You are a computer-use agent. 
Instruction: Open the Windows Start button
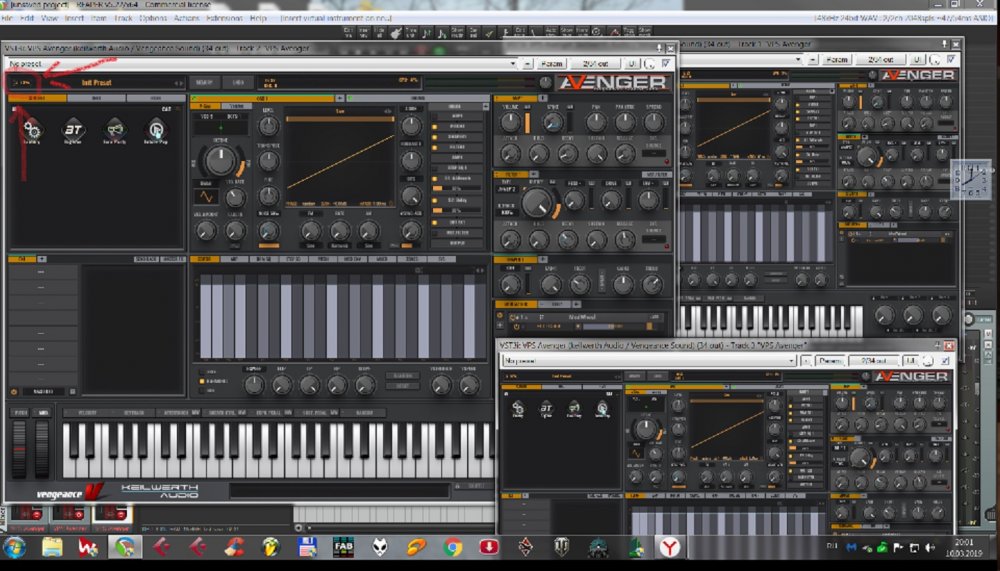(15, 547)
